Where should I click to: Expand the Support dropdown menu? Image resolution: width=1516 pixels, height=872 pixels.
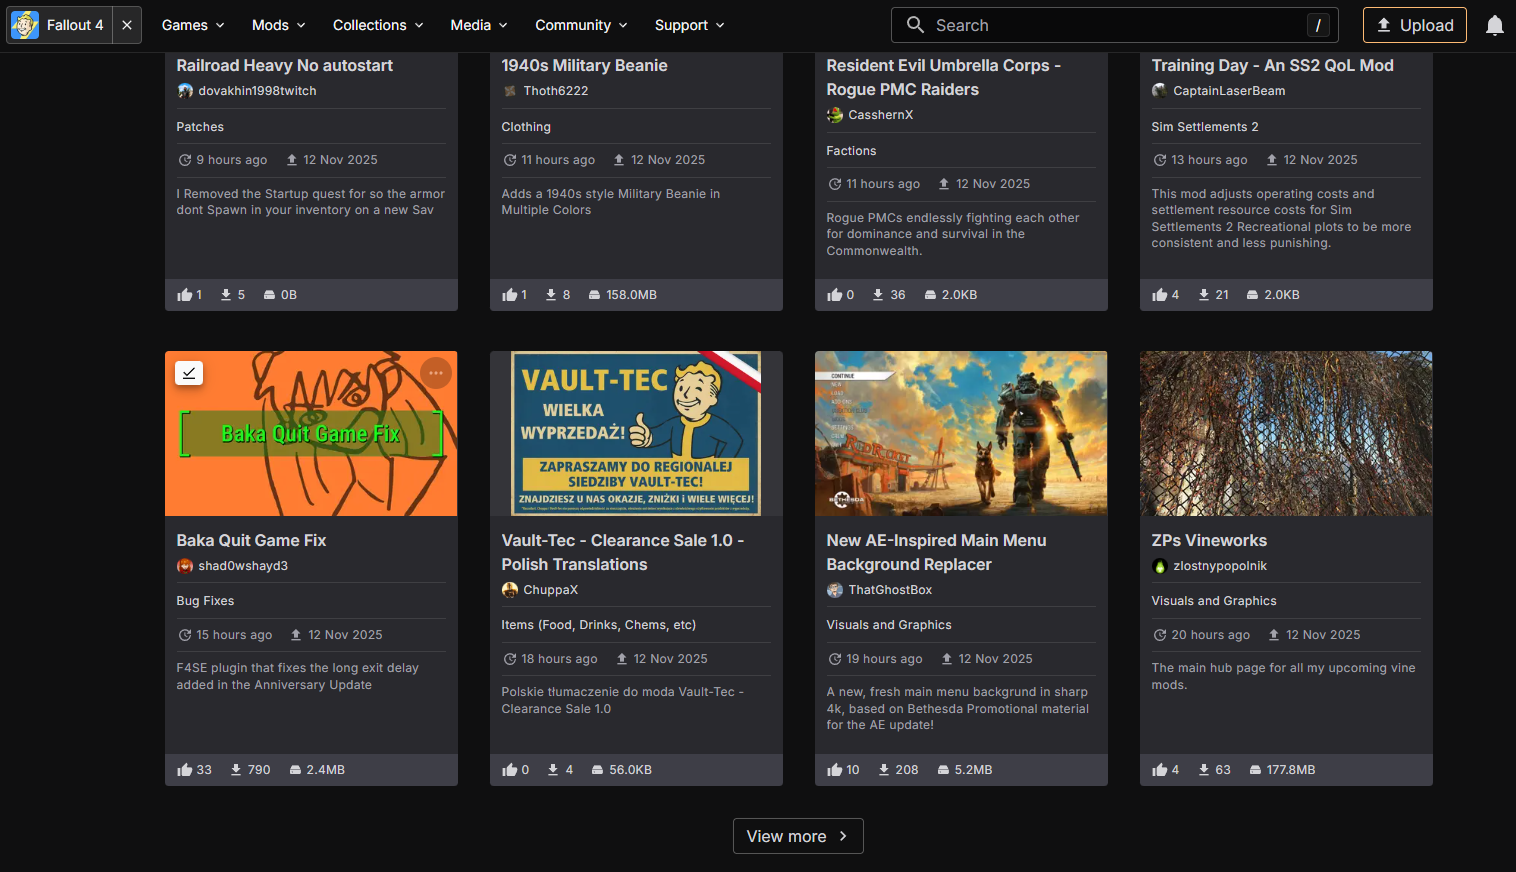point(689,25)
